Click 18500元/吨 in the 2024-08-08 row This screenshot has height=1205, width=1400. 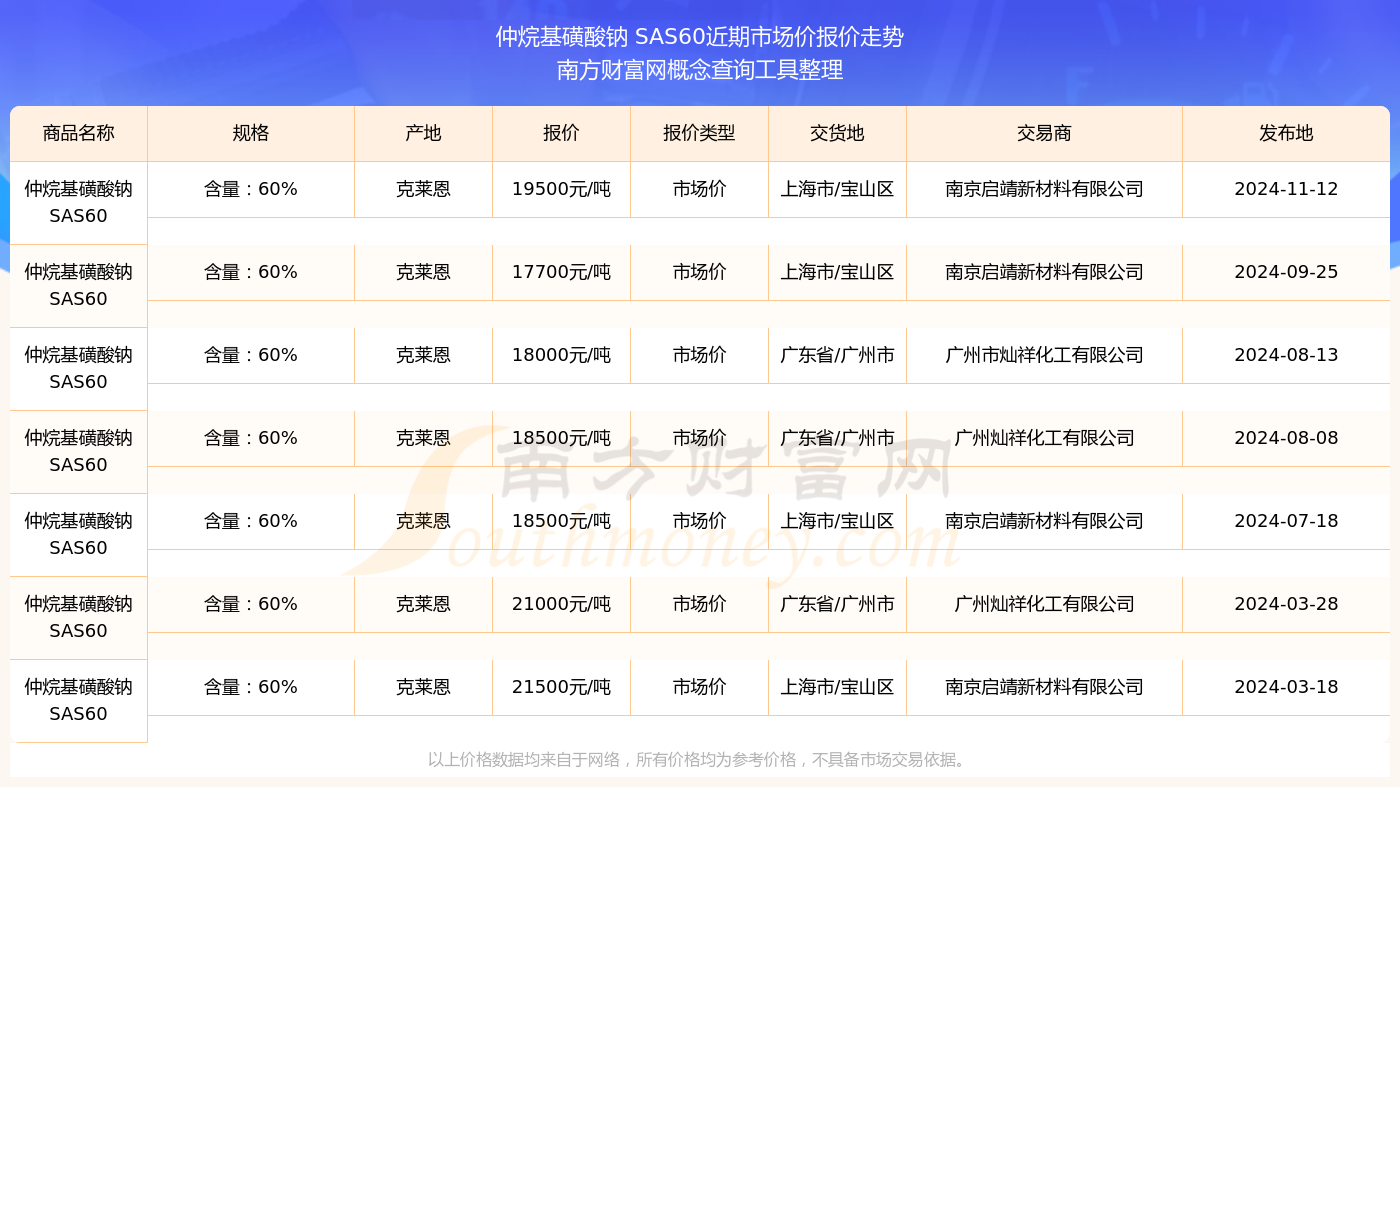(x=562, y=439)
